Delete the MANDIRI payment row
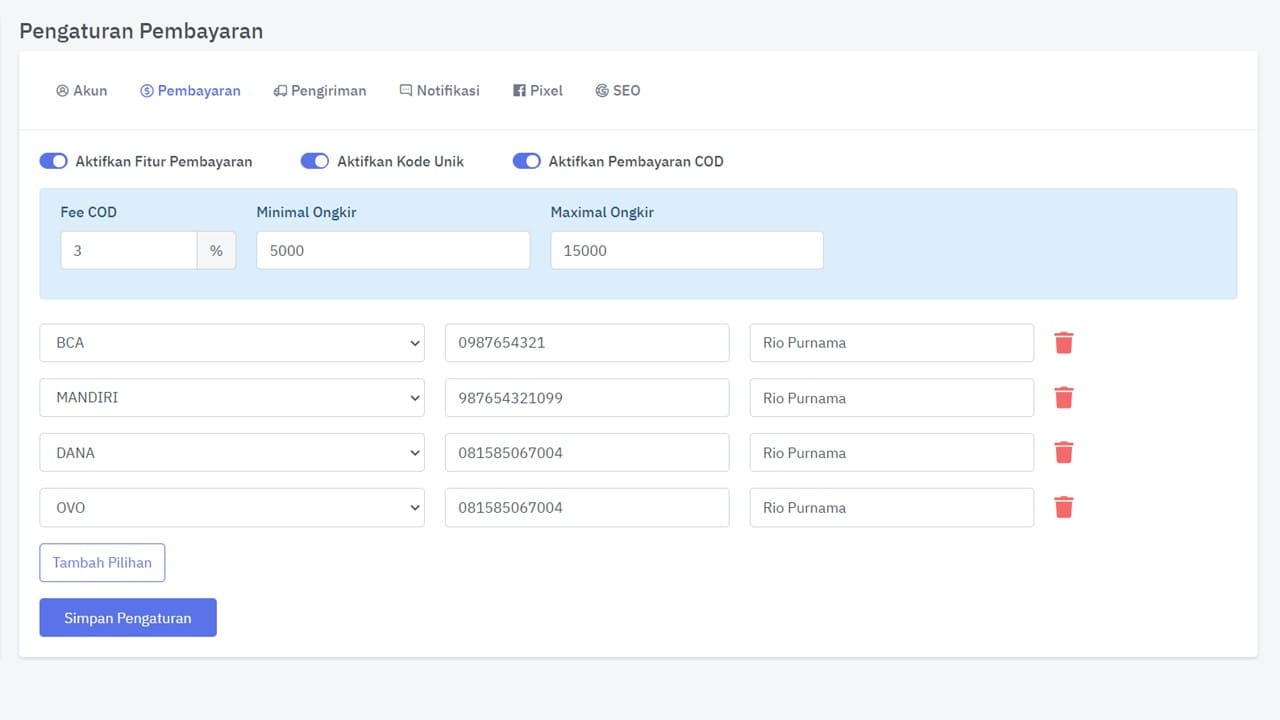Viewport: 1280px width, 720px height. [x=1064, y=398]
